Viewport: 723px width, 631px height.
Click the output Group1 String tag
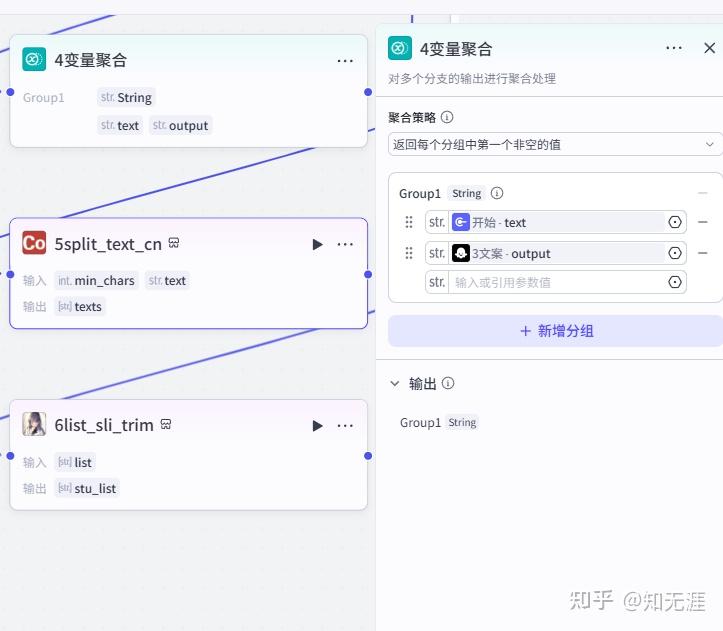click(462, 423)
